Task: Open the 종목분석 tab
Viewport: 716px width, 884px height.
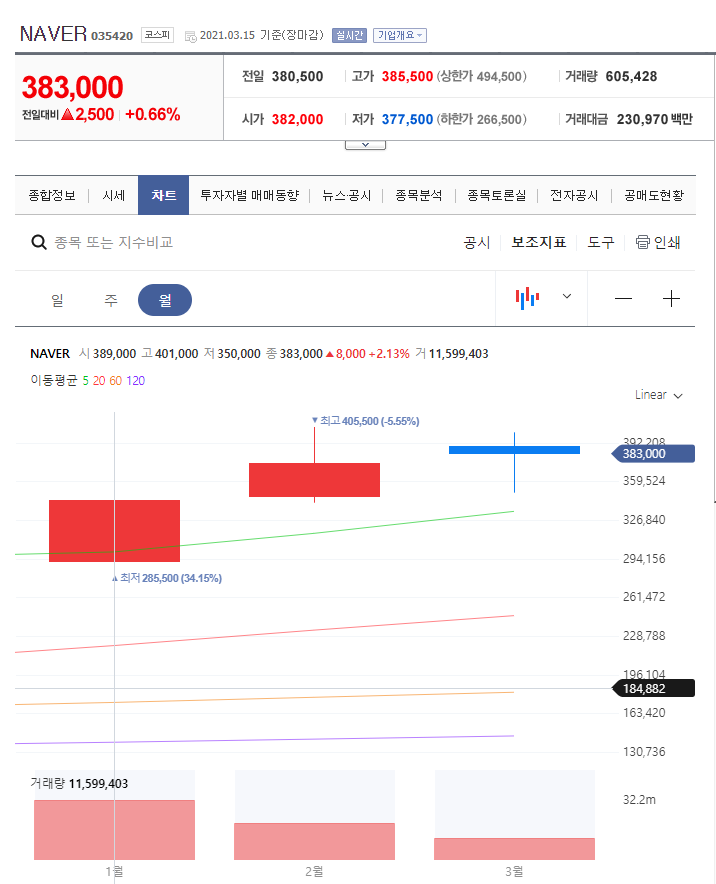Action: pos(419,196)
